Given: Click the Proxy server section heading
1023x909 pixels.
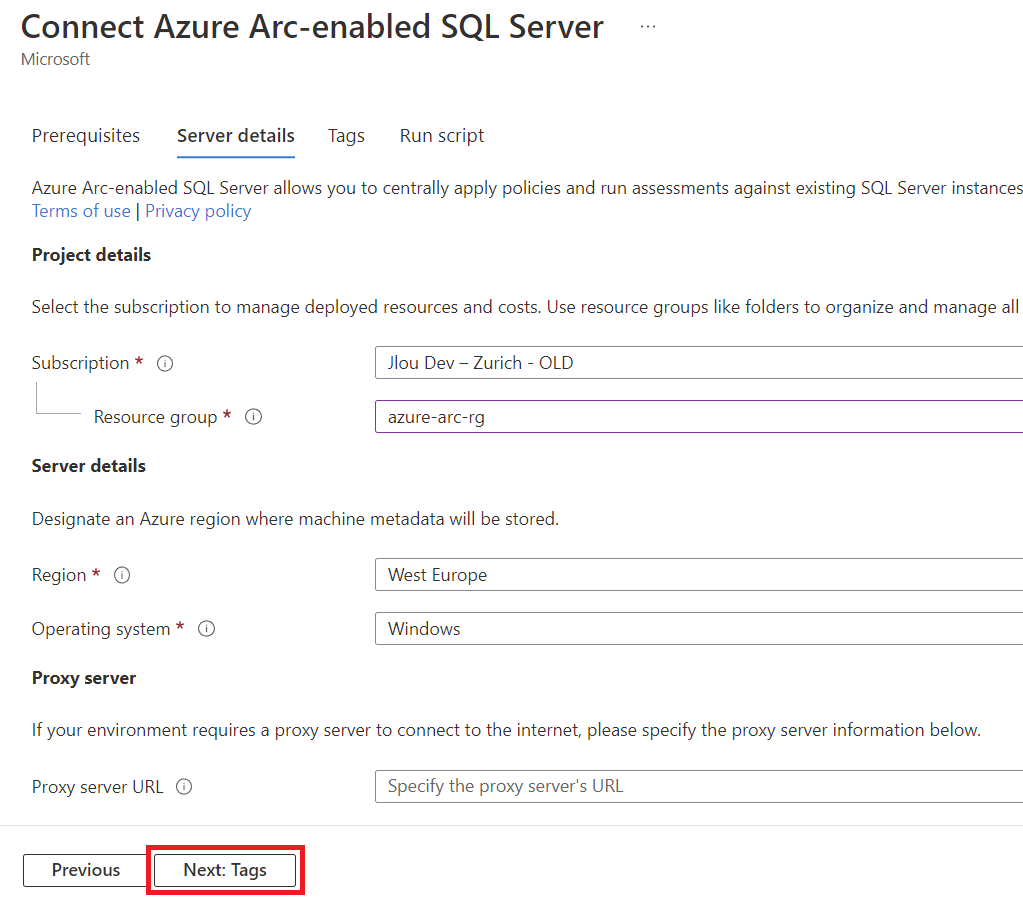Looking at the screenshot, I should [84, 678].
